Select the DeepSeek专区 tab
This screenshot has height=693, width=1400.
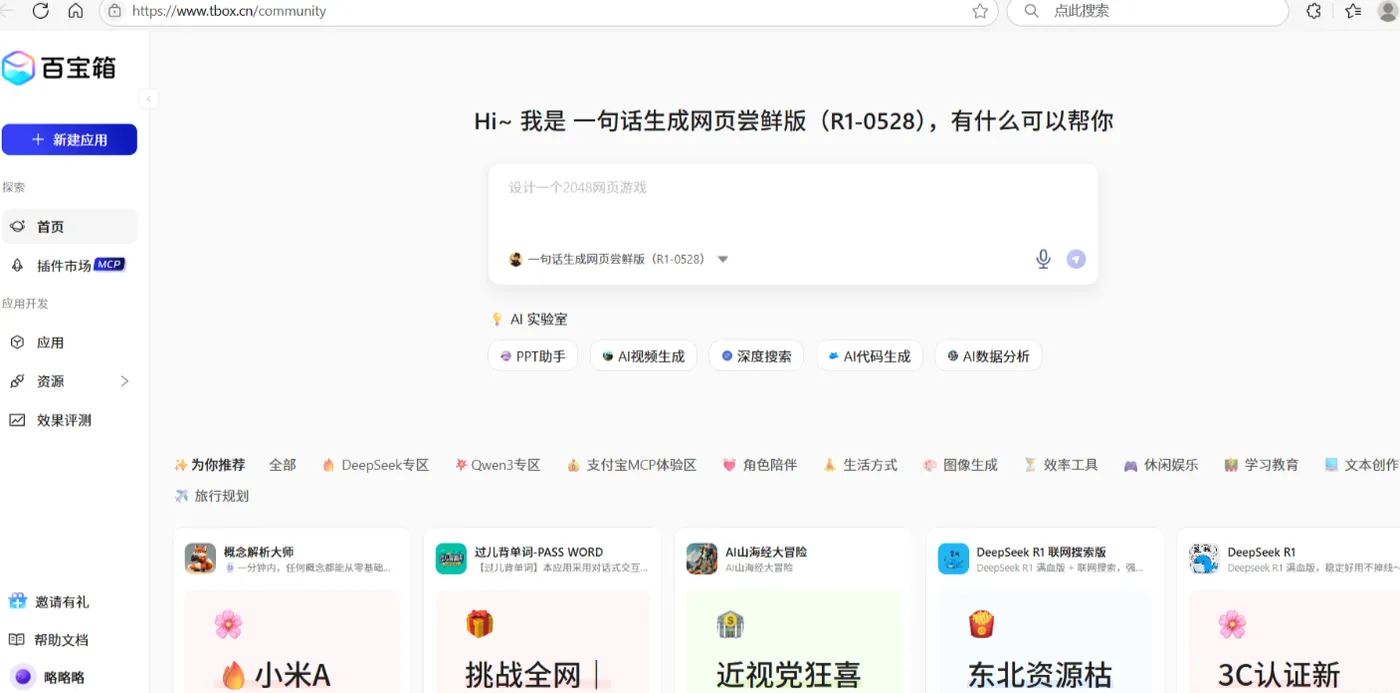(x=375, y=465)
